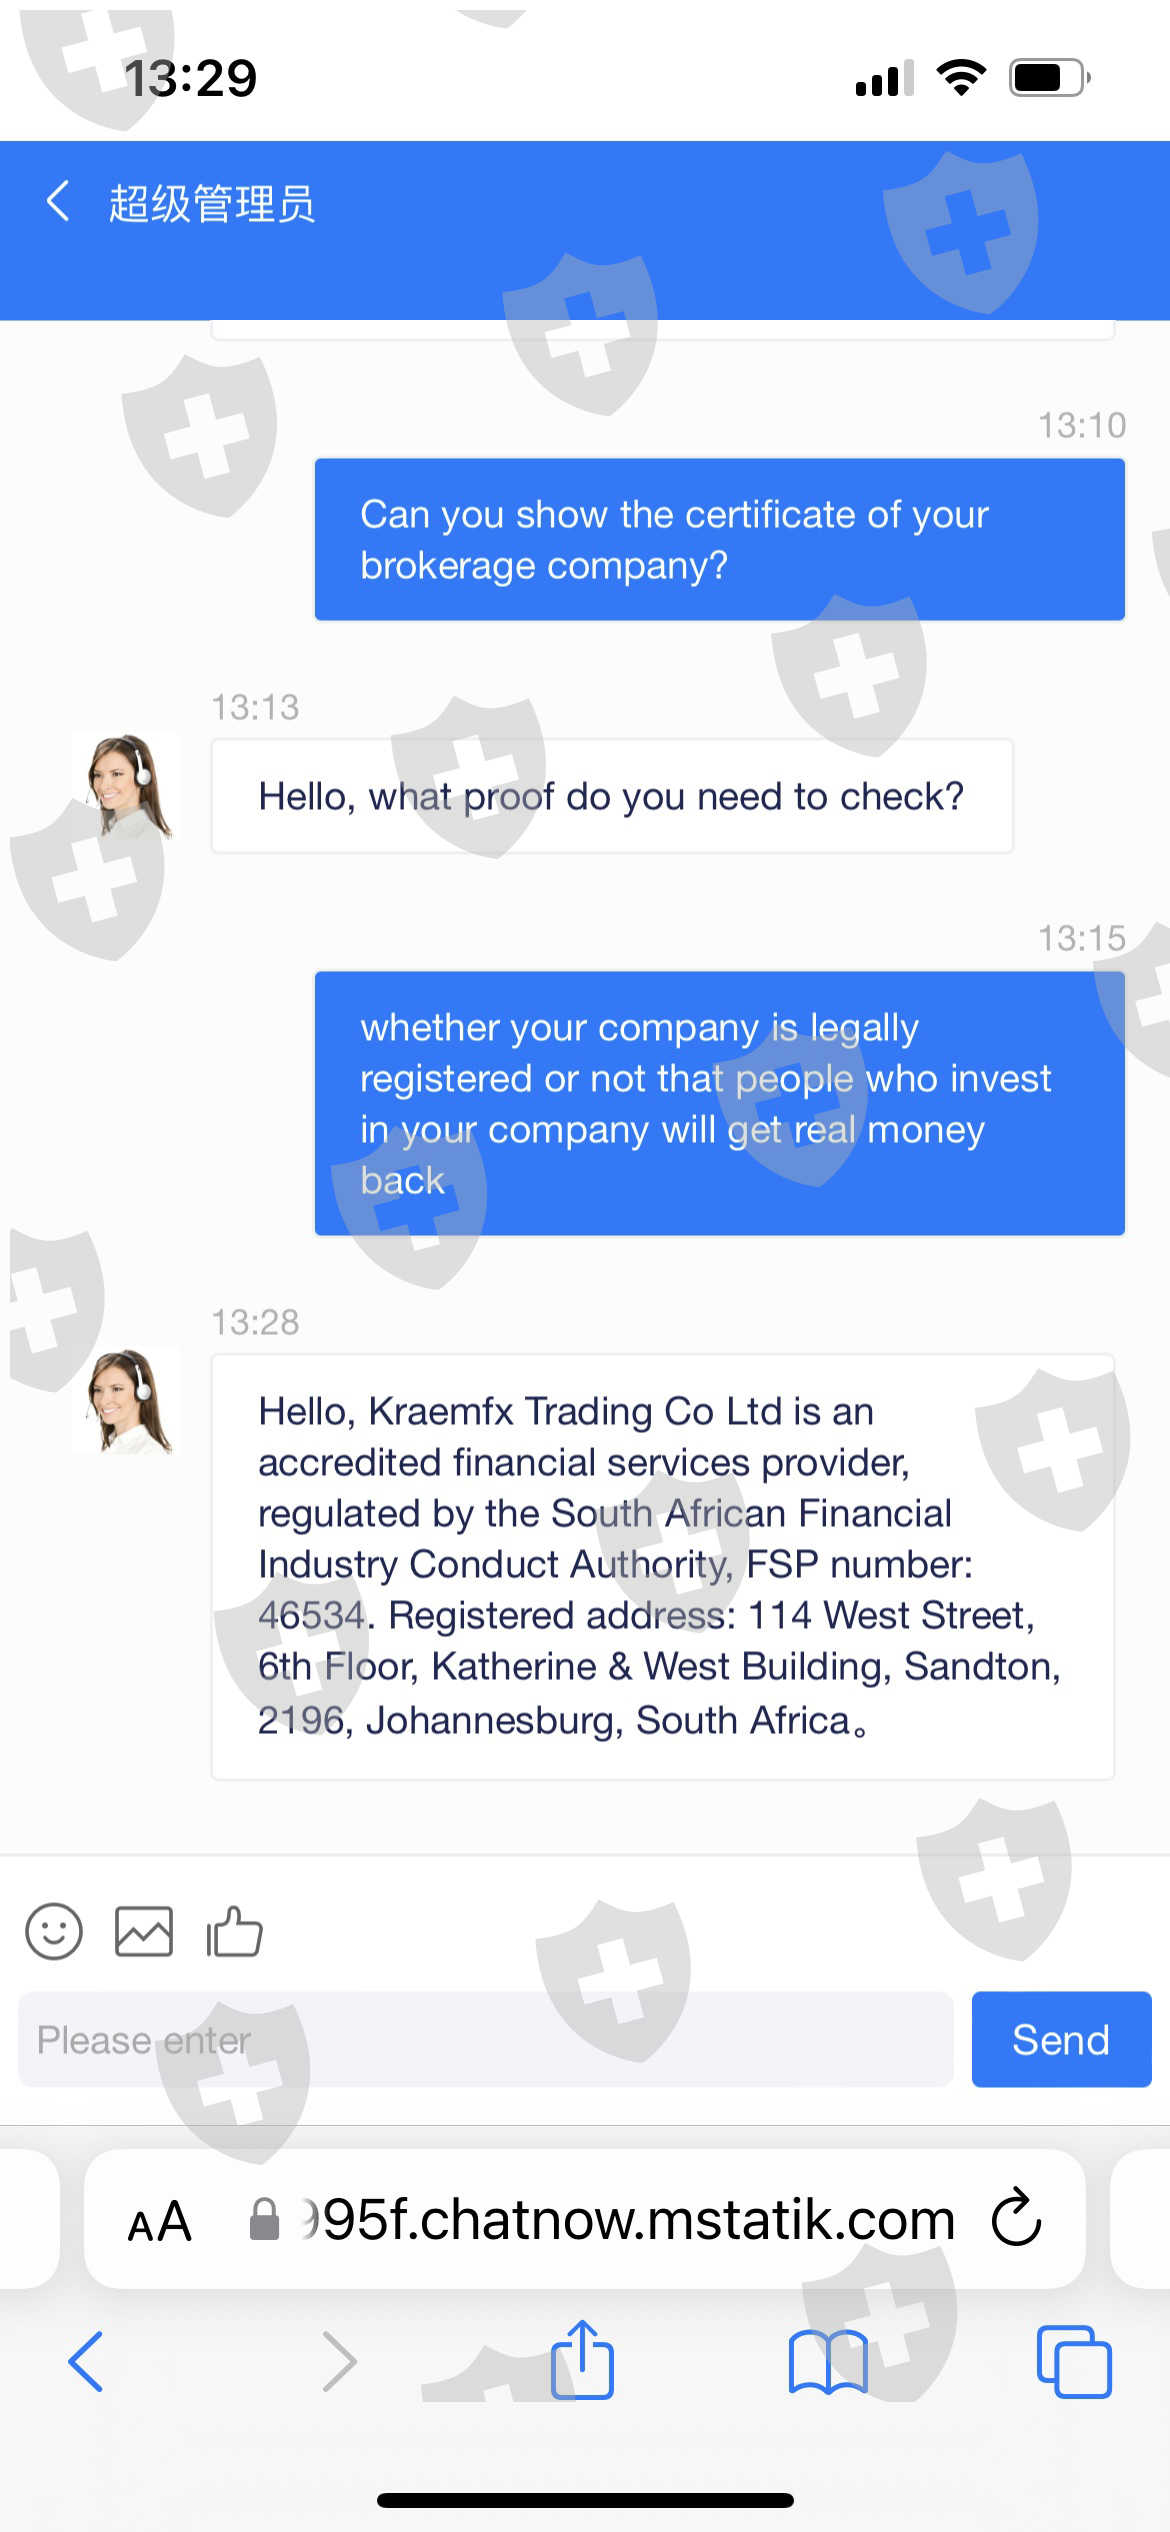Tap the 'legally registered' message bubble

tap(719, 1103)
